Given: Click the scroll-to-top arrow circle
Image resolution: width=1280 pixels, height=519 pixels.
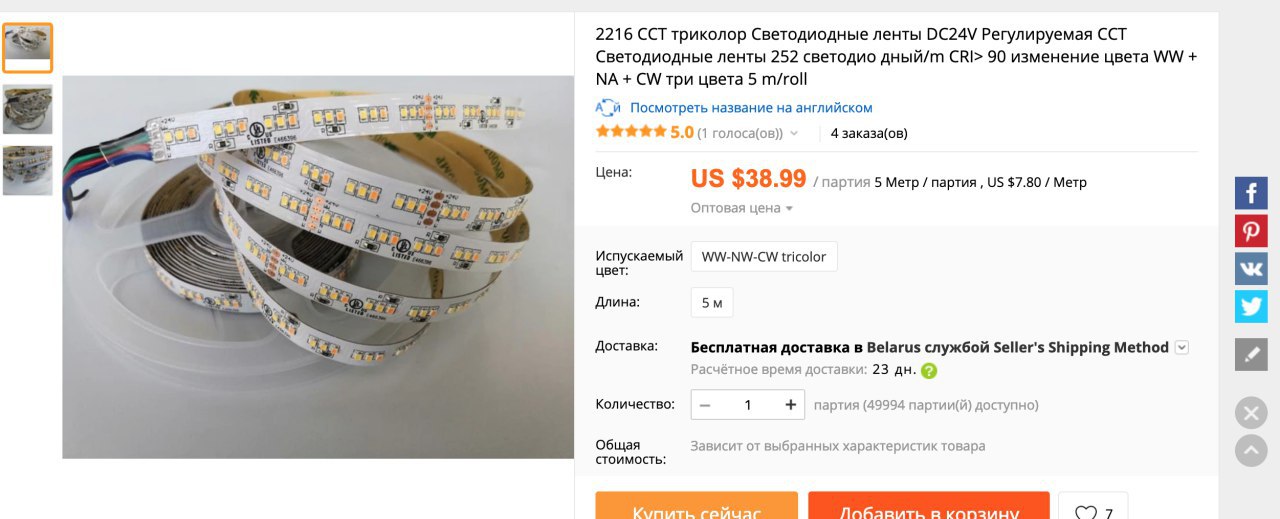Looking at the screenshot, I should [1251, 450].
